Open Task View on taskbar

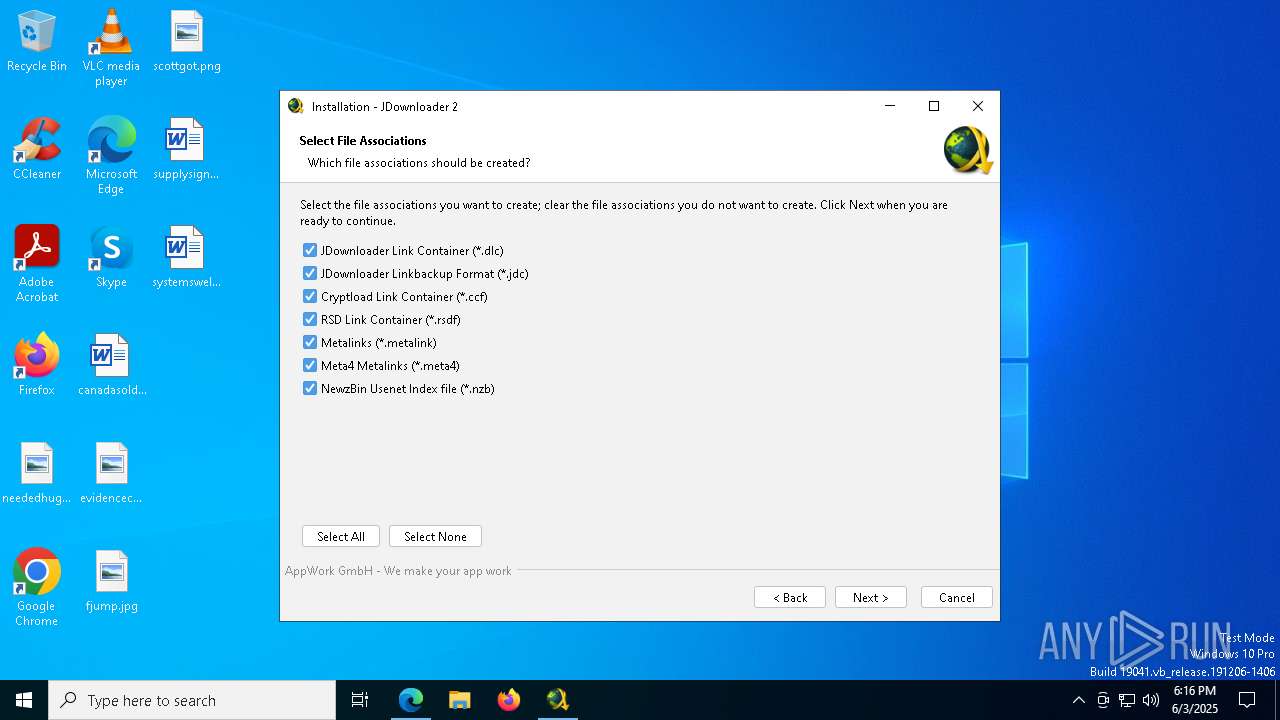click(x=360, y=700)
